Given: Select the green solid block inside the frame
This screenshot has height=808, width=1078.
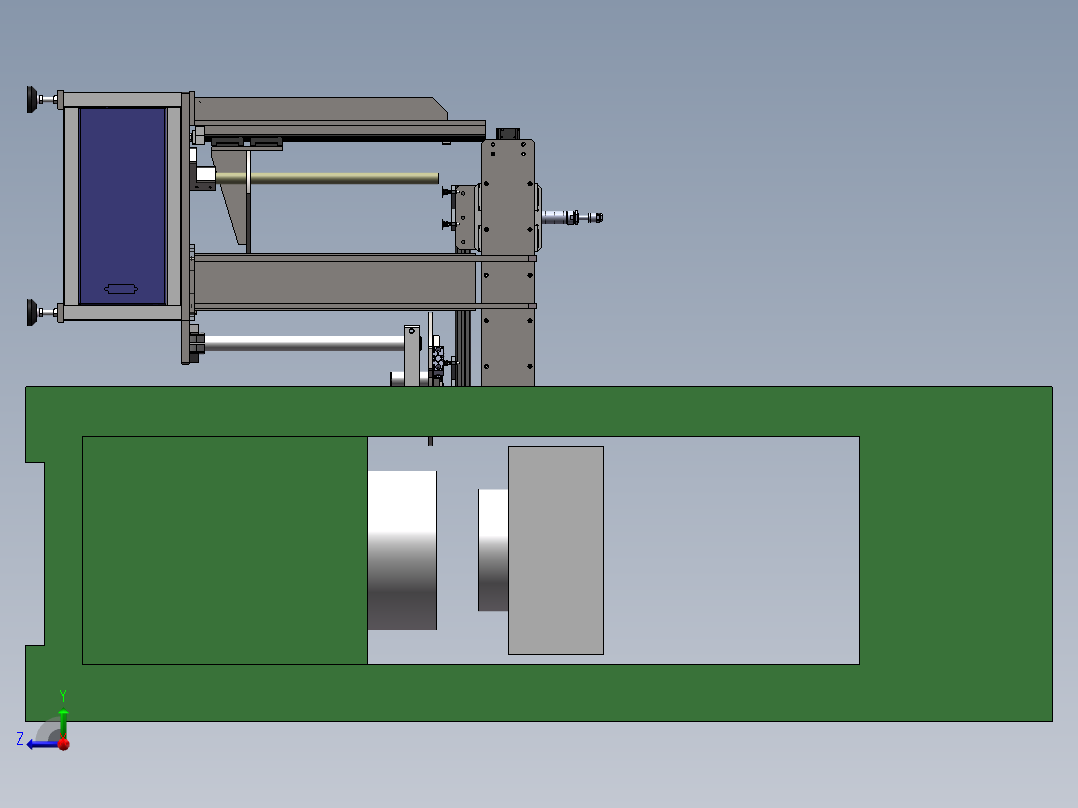Looking at the screenshot, I should pyautogui.click(x=225, y=550).
